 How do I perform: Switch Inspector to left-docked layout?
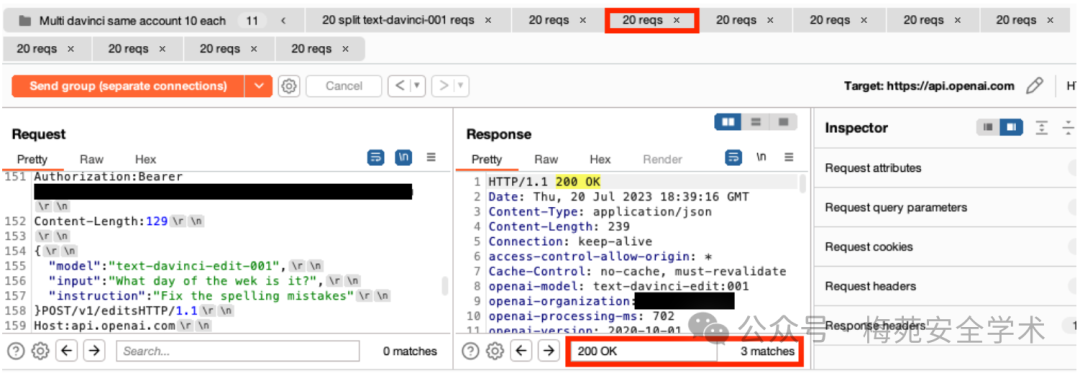pyautogui.click(x=988, y=127)
